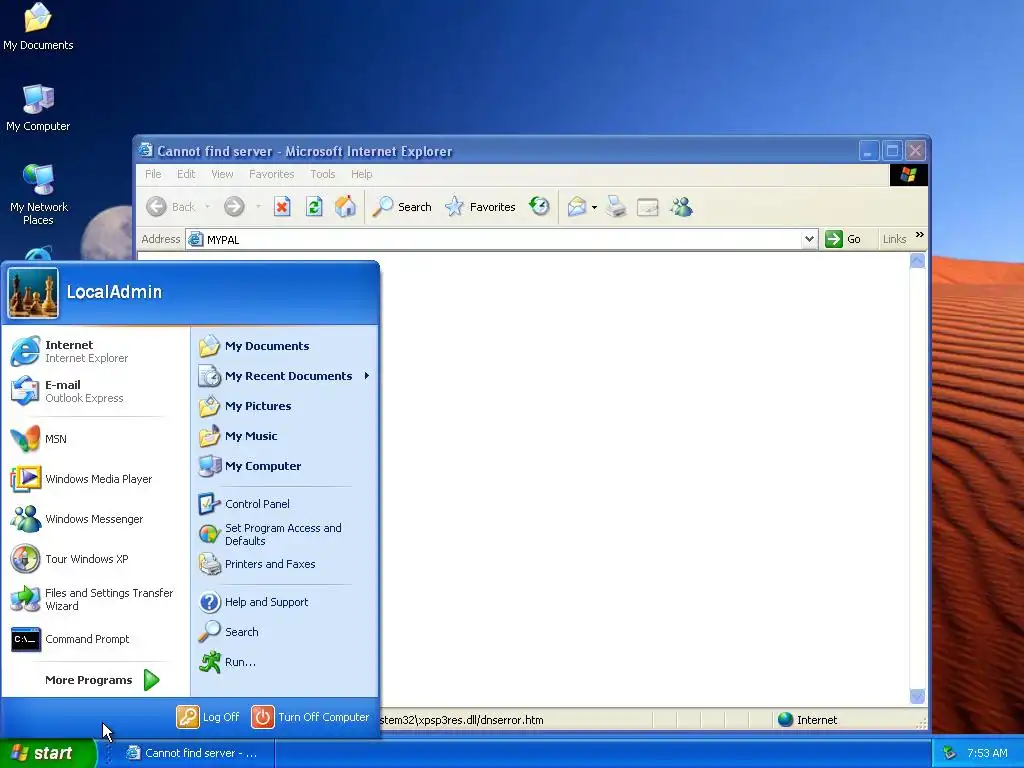Open Internet Explorer from Start menu

95,351
